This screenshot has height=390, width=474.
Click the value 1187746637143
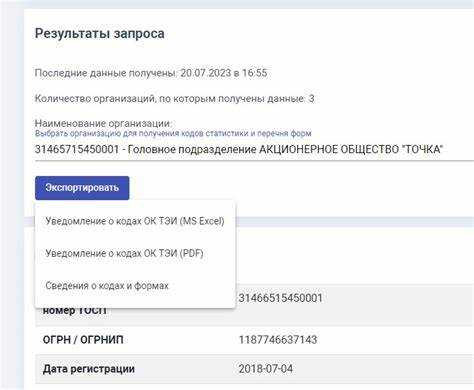tap(278, 340)
